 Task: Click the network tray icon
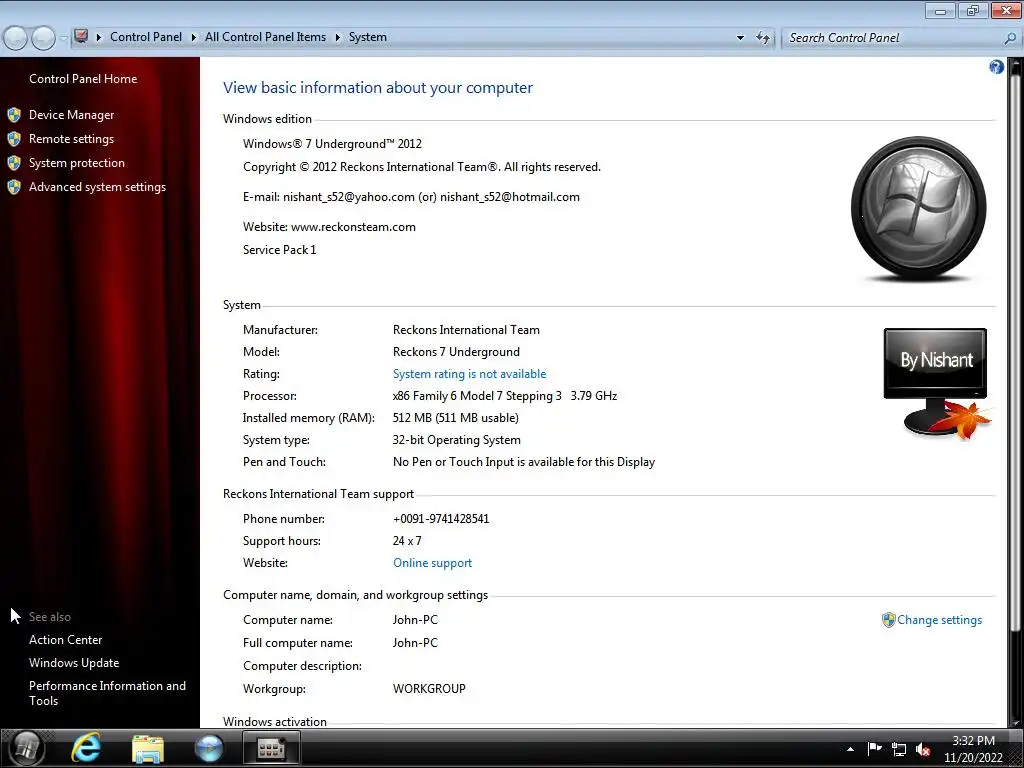tap(899, 750)
